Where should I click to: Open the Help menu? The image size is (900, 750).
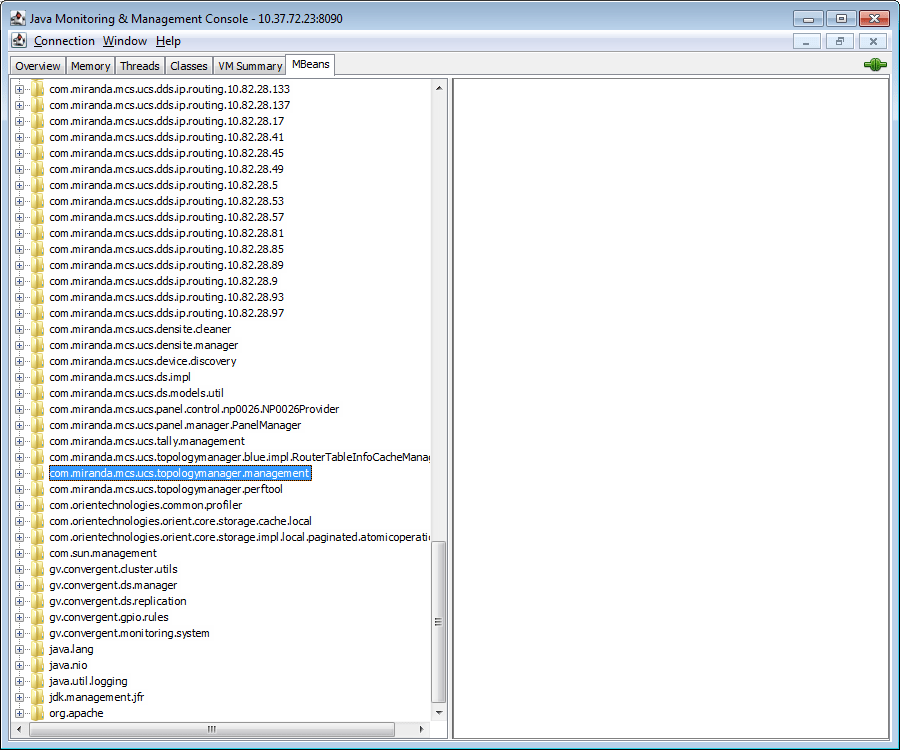[168, 41]
